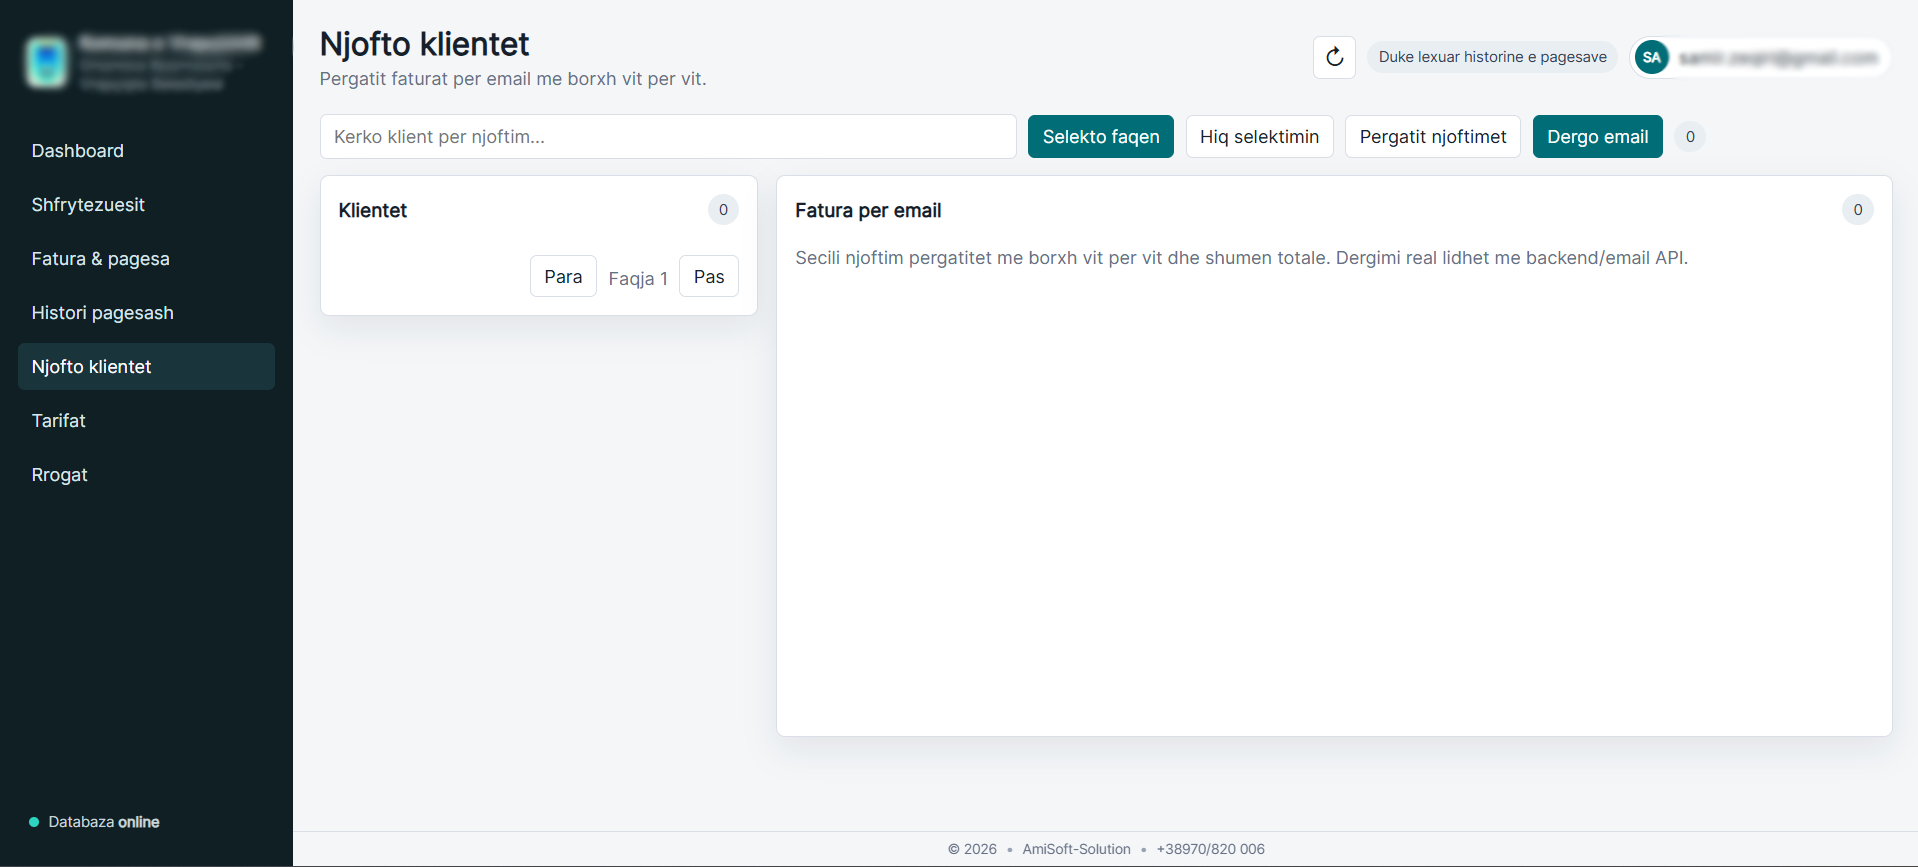Click the Faqja 1 page label

638,278
